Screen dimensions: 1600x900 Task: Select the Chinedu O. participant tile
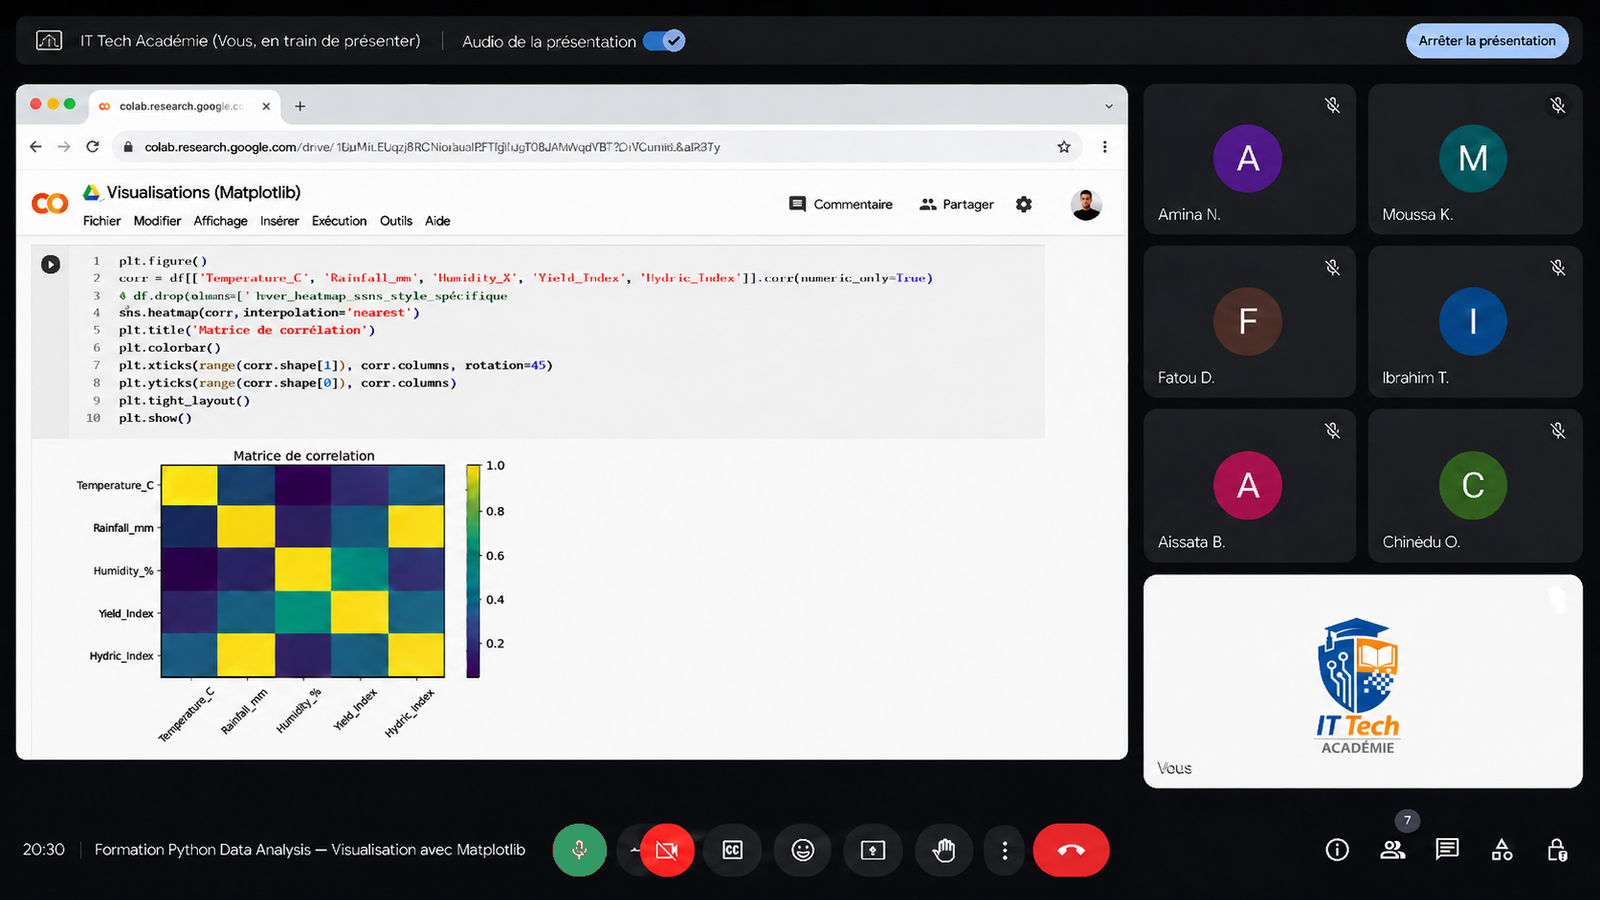point(1475,485)
